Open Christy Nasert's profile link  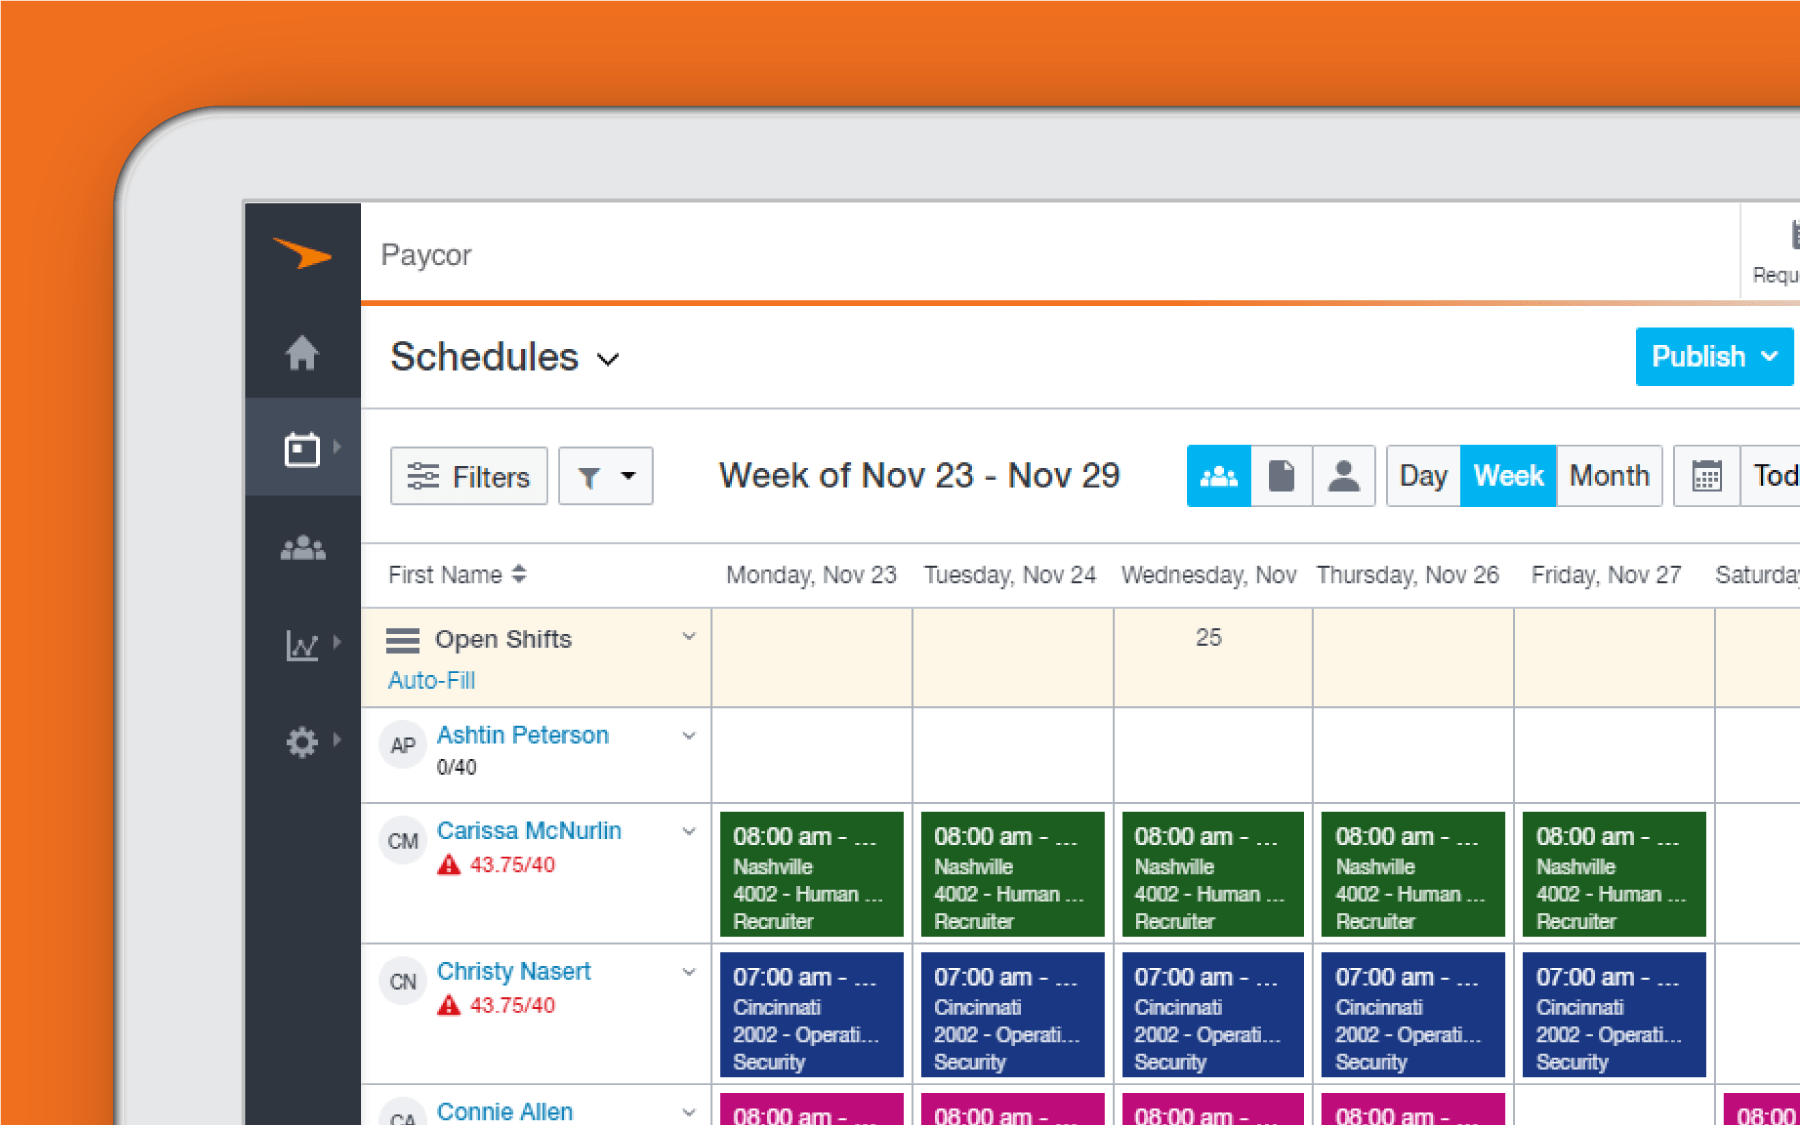514,971
